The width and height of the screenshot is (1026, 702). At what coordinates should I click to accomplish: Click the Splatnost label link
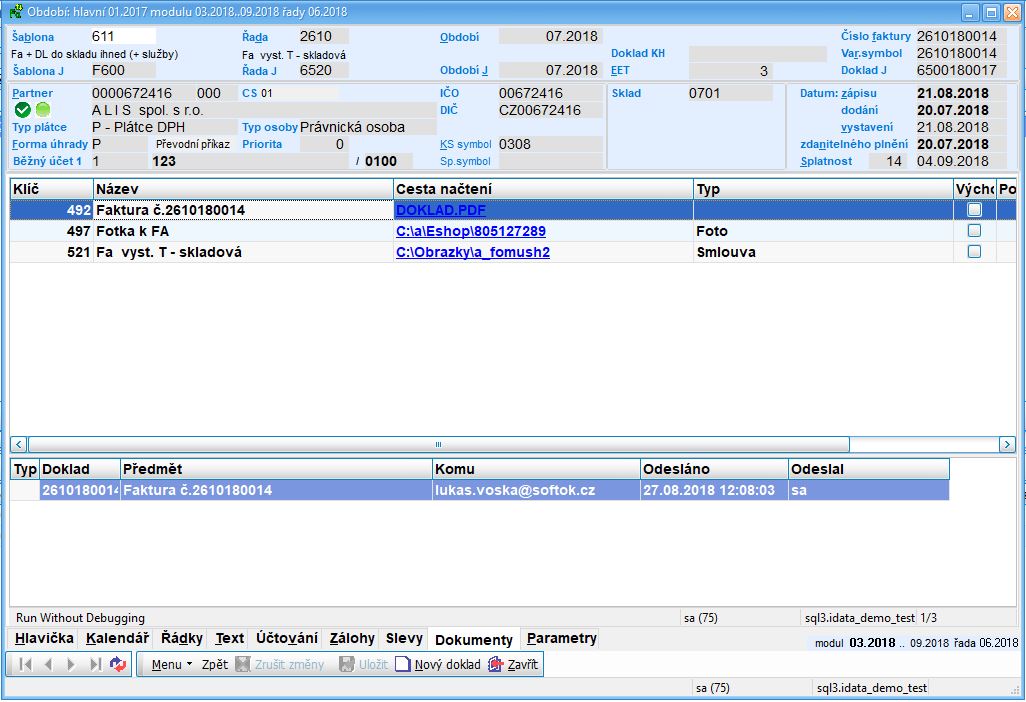[826, 161]
